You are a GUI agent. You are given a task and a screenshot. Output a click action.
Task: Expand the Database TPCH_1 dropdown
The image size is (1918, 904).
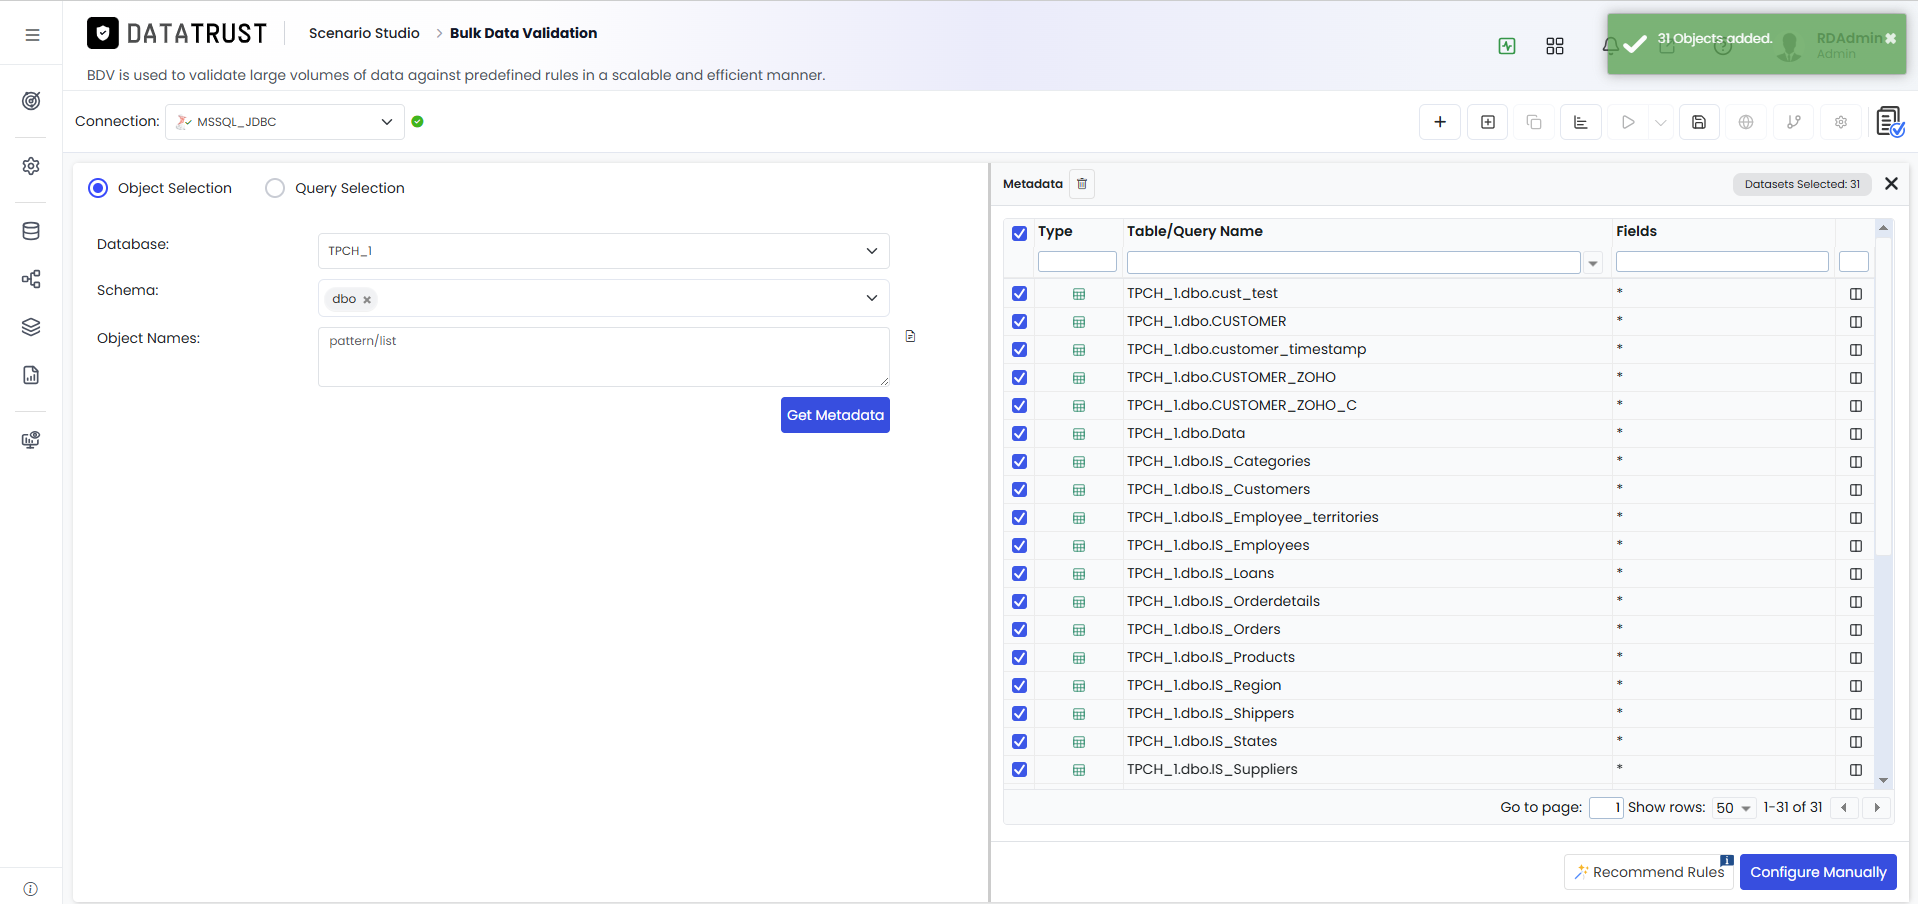(604, 251)
